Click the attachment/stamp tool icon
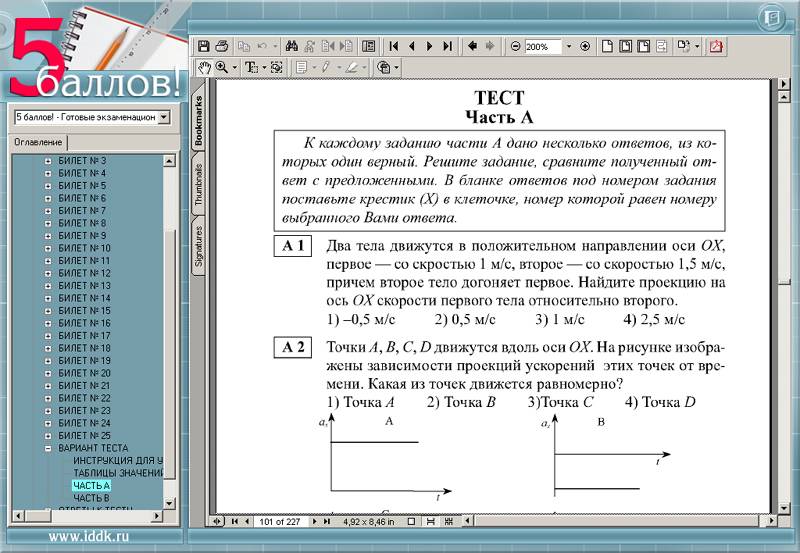This screenshot has height=553, width=800. coord(384,67)
